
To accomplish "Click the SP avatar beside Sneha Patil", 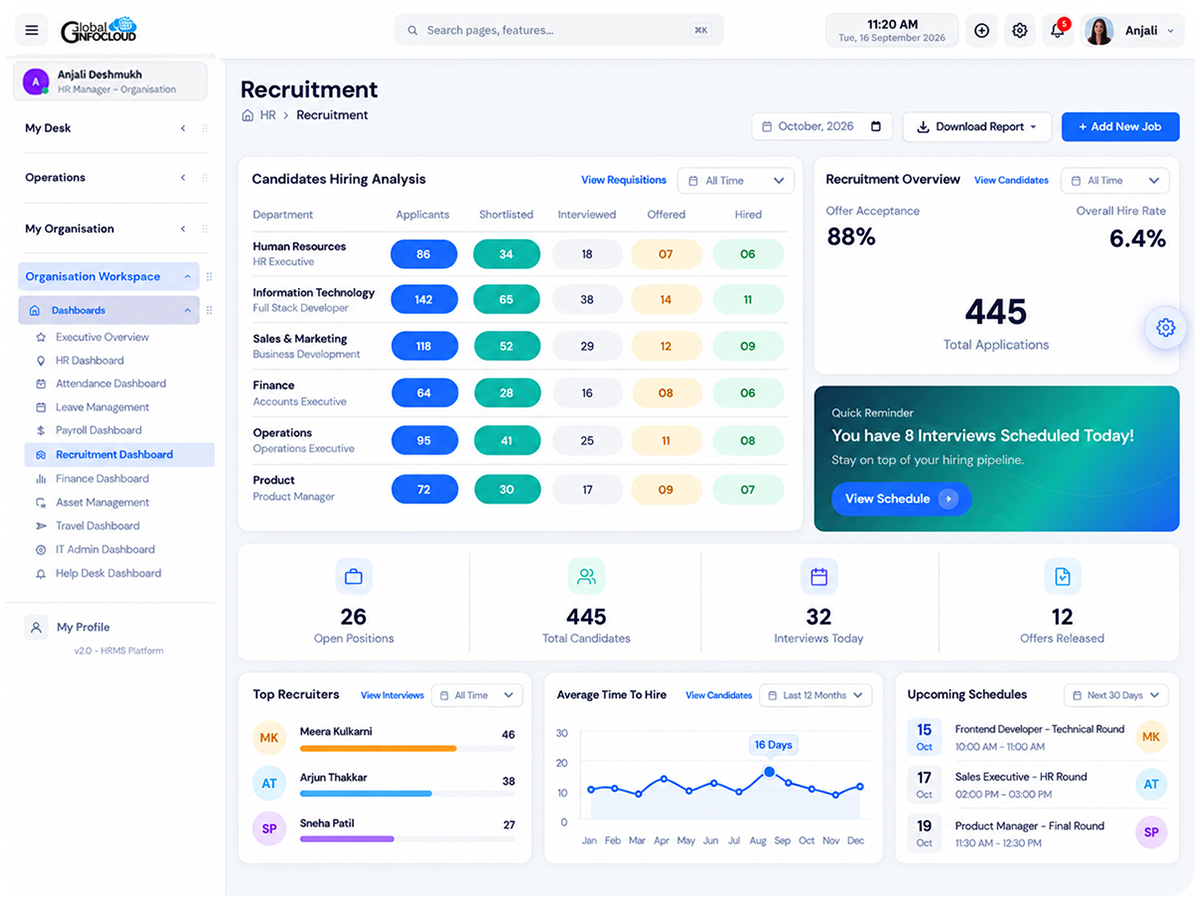I will [269, 829].
